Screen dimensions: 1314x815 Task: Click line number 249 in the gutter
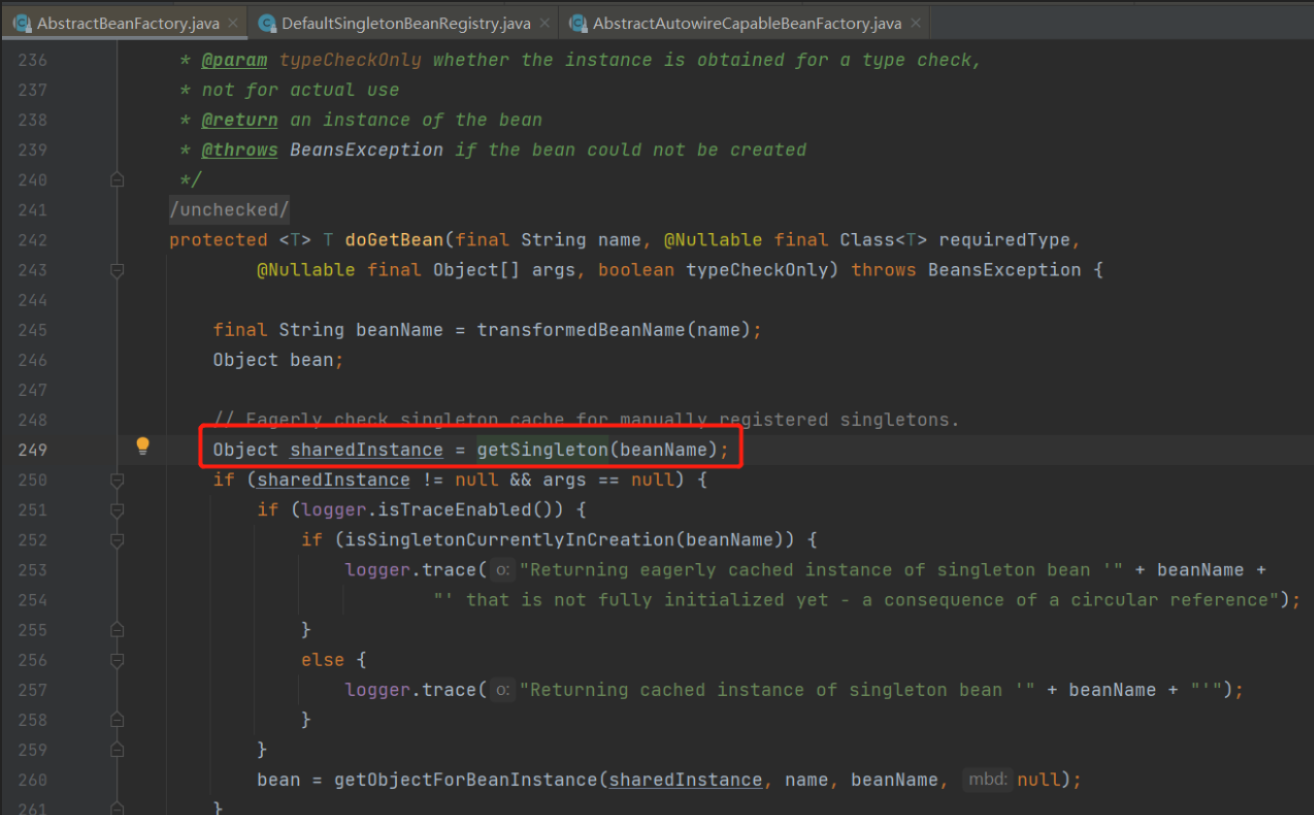32,450
